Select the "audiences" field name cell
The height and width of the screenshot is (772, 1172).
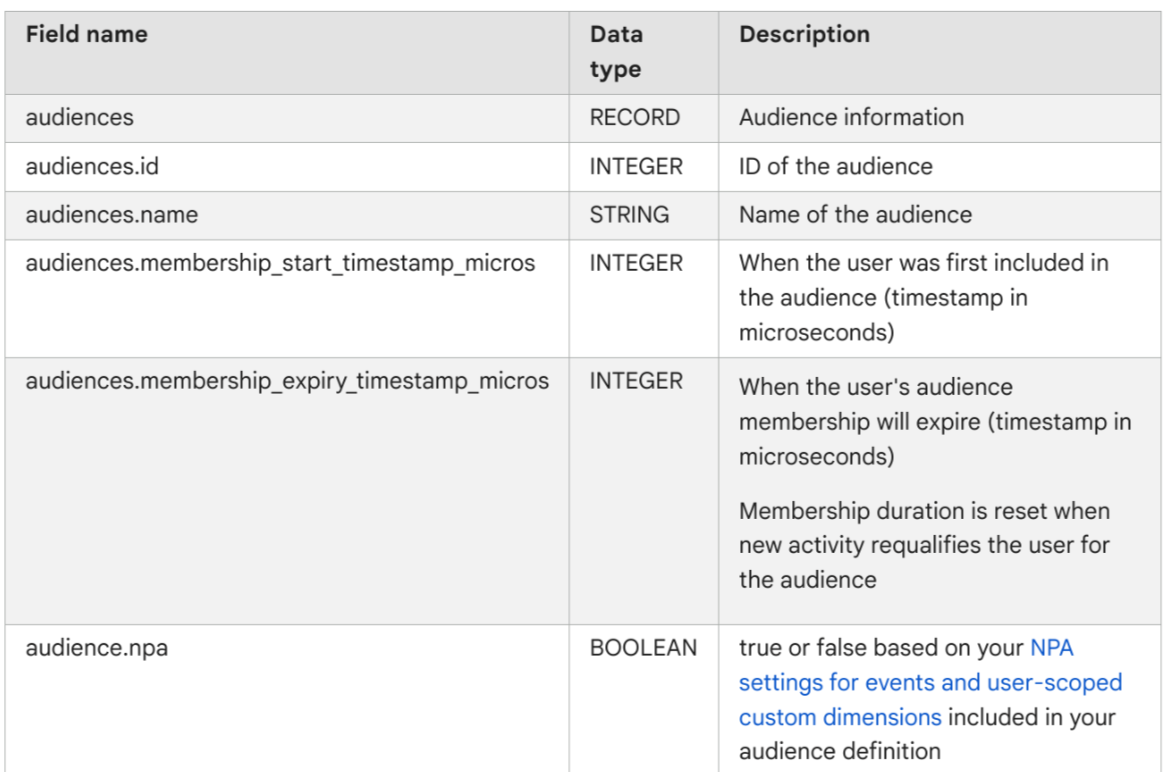tap(79, 117)
